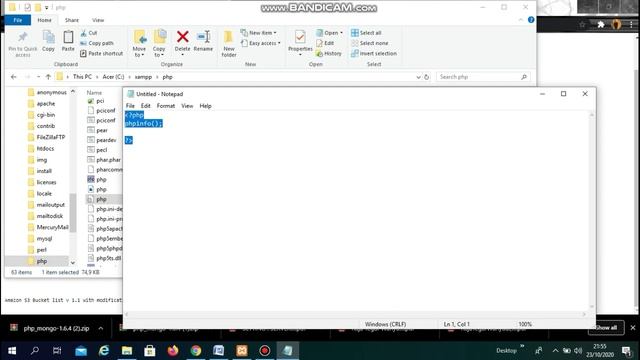Click Notepad text editing area
The height and width of the screenshot is (360, 640).
(357, 211)
